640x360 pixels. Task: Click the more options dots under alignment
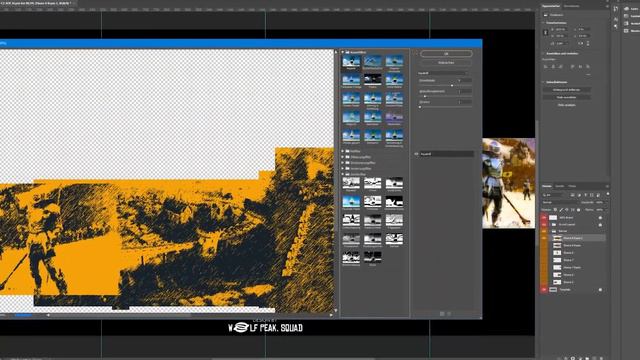point(588,75)
